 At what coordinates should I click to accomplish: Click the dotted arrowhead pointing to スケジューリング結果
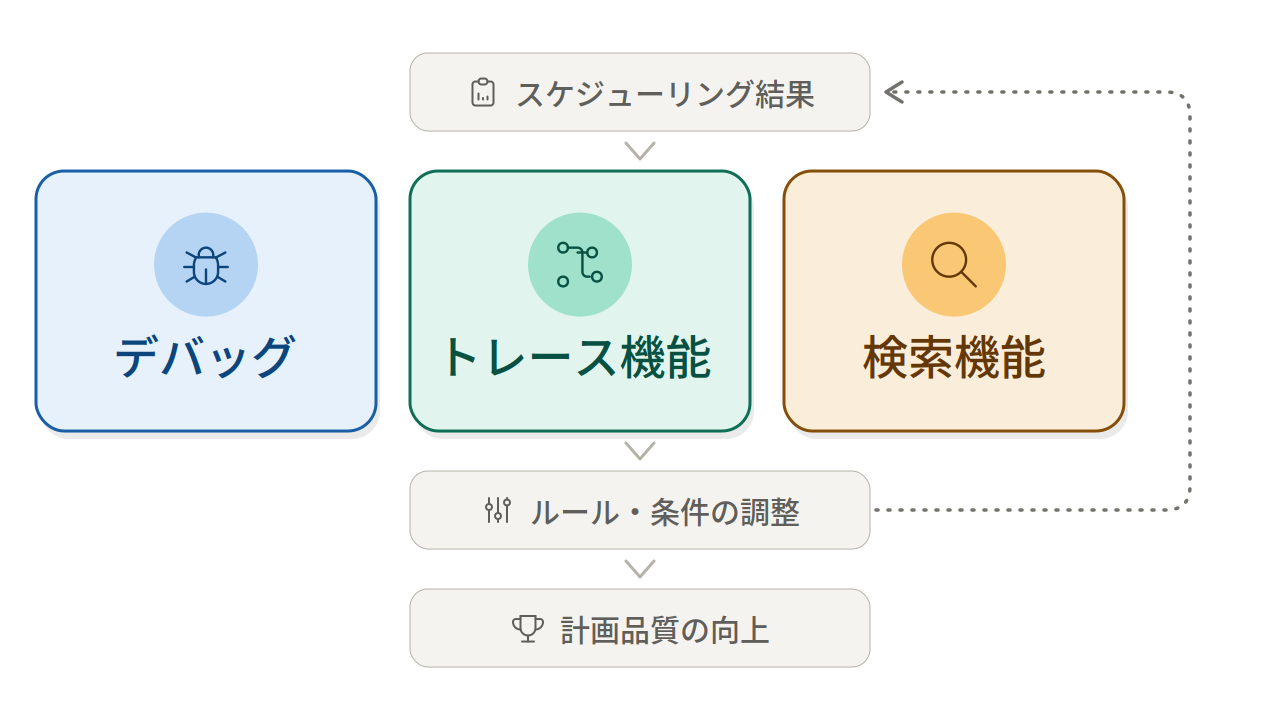tap(894, 92)
